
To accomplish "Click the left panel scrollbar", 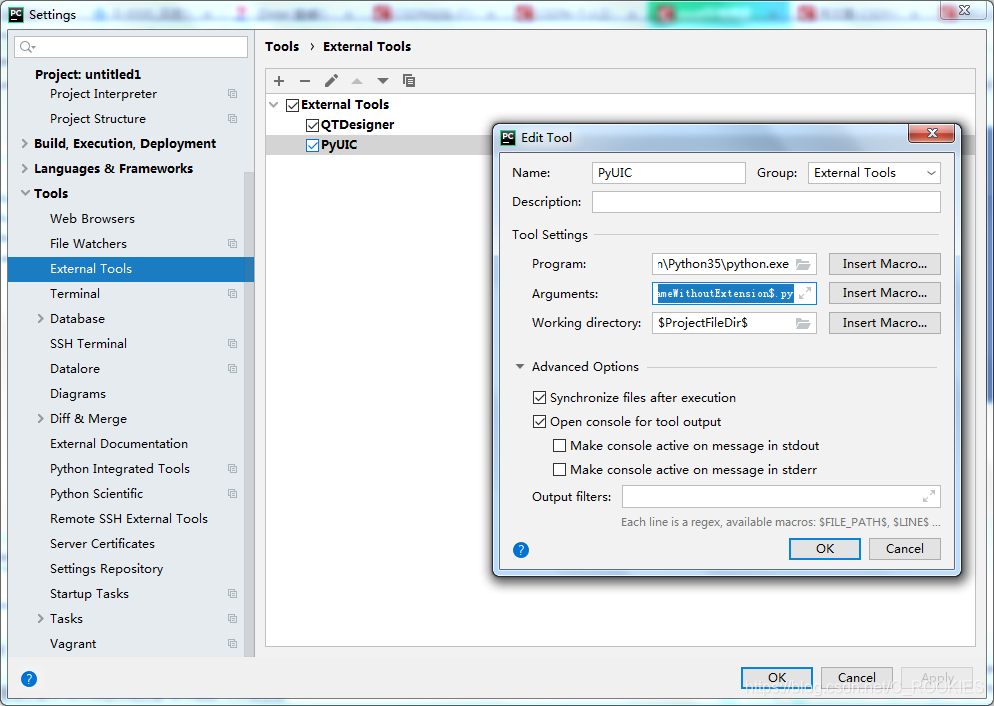I will click(x=249, y=412).
